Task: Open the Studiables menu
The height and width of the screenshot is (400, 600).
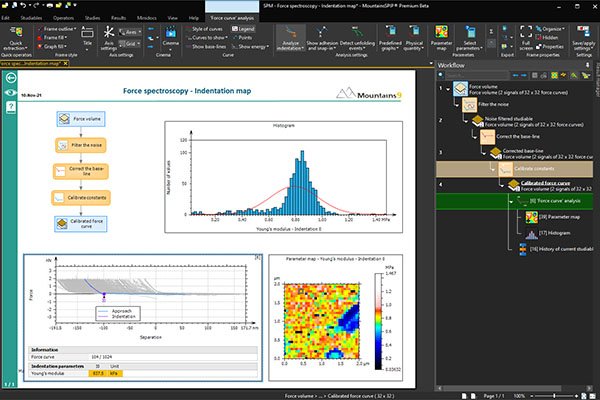Action: [31, 18]
